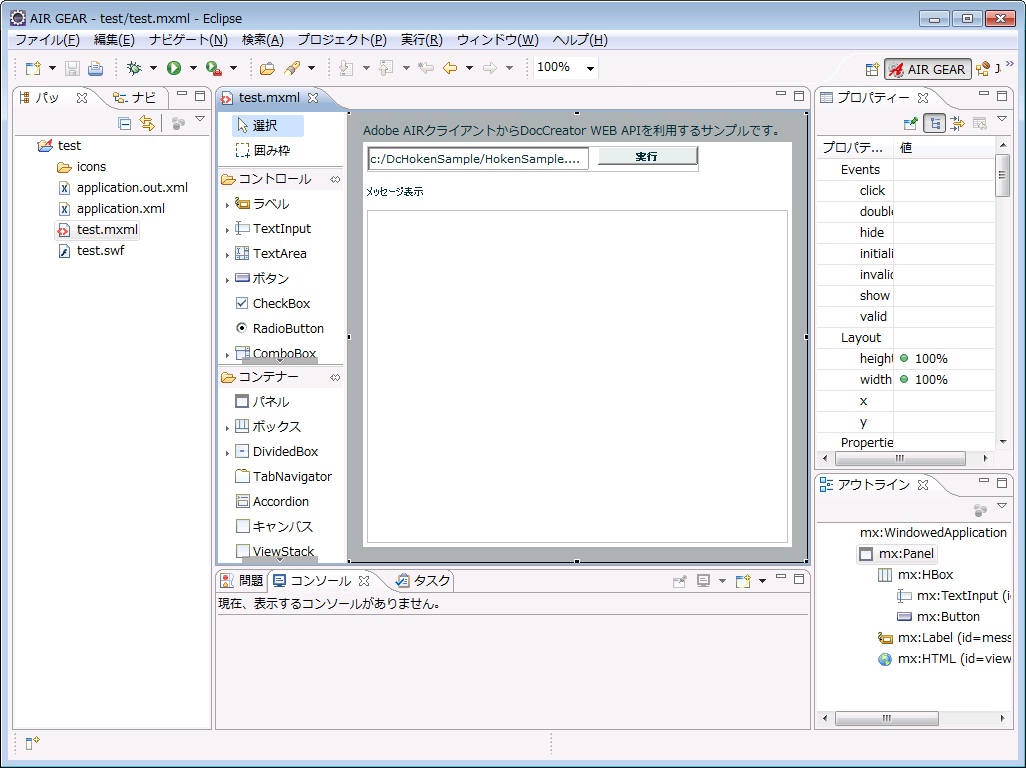
Task: Switch to the タスク tasks tab
Action: pos(423,581)
